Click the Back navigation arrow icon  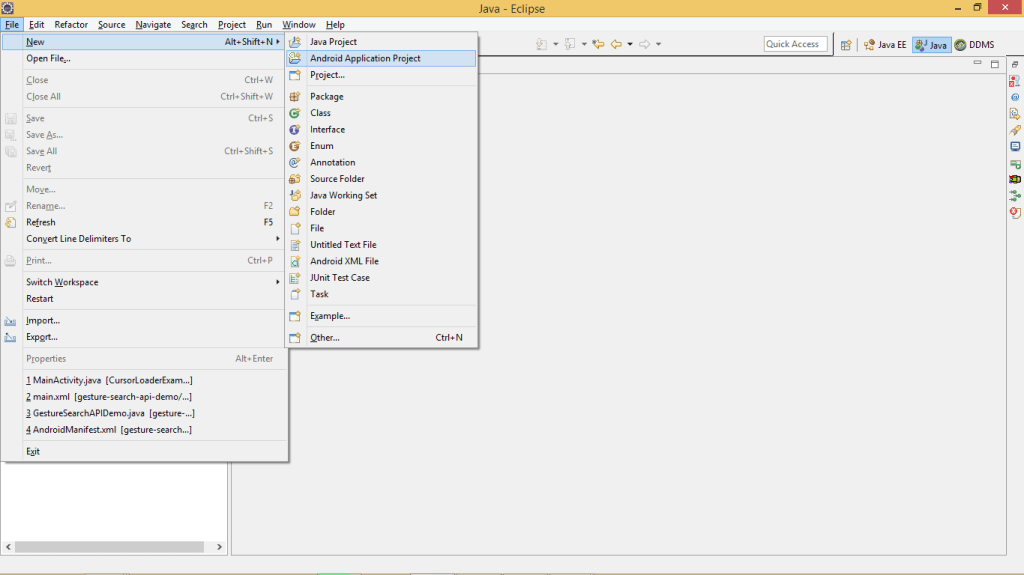click(x=616, y=44)
